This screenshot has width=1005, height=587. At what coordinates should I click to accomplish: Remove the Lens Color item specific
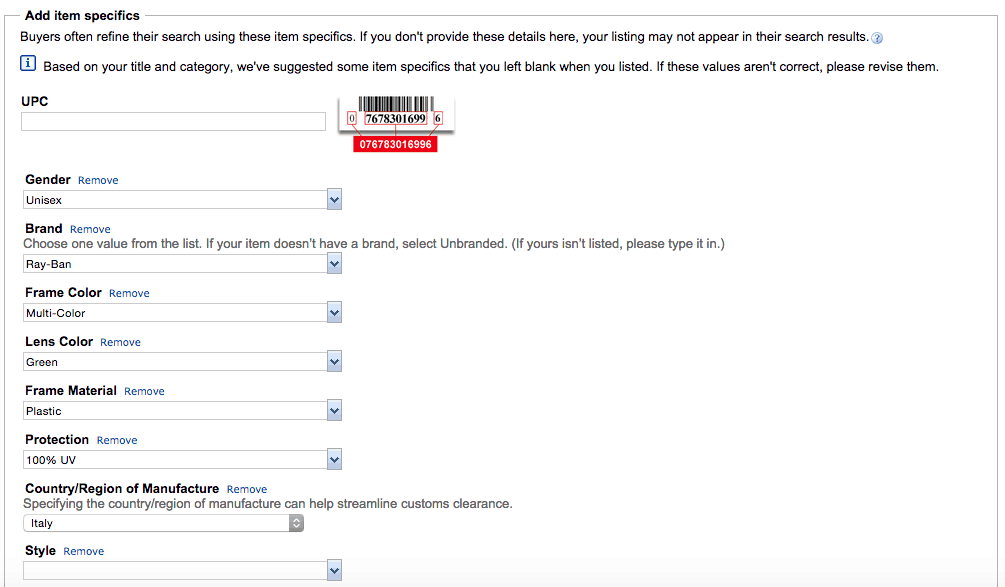120,342
